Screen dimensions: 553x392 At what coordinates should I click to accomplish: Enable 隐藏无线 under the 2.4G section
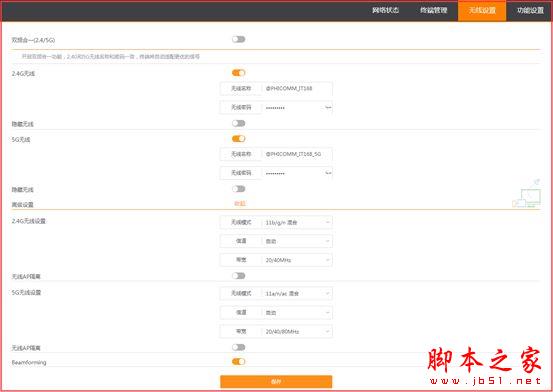[x=238, y=123]
